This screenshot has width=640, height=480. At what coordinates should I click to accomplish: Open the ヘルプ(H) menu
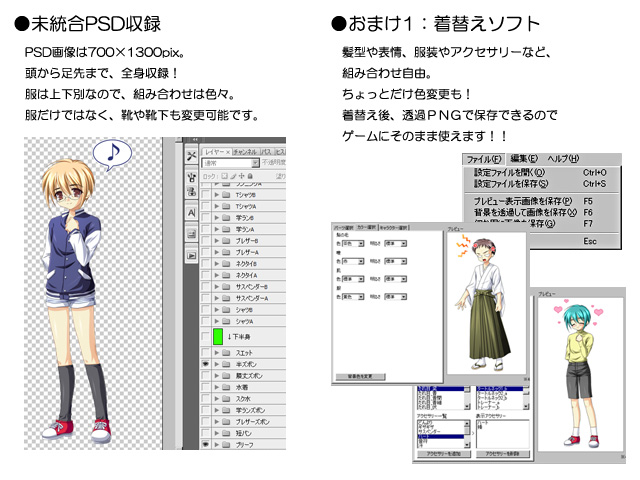(x=563, y=158)
